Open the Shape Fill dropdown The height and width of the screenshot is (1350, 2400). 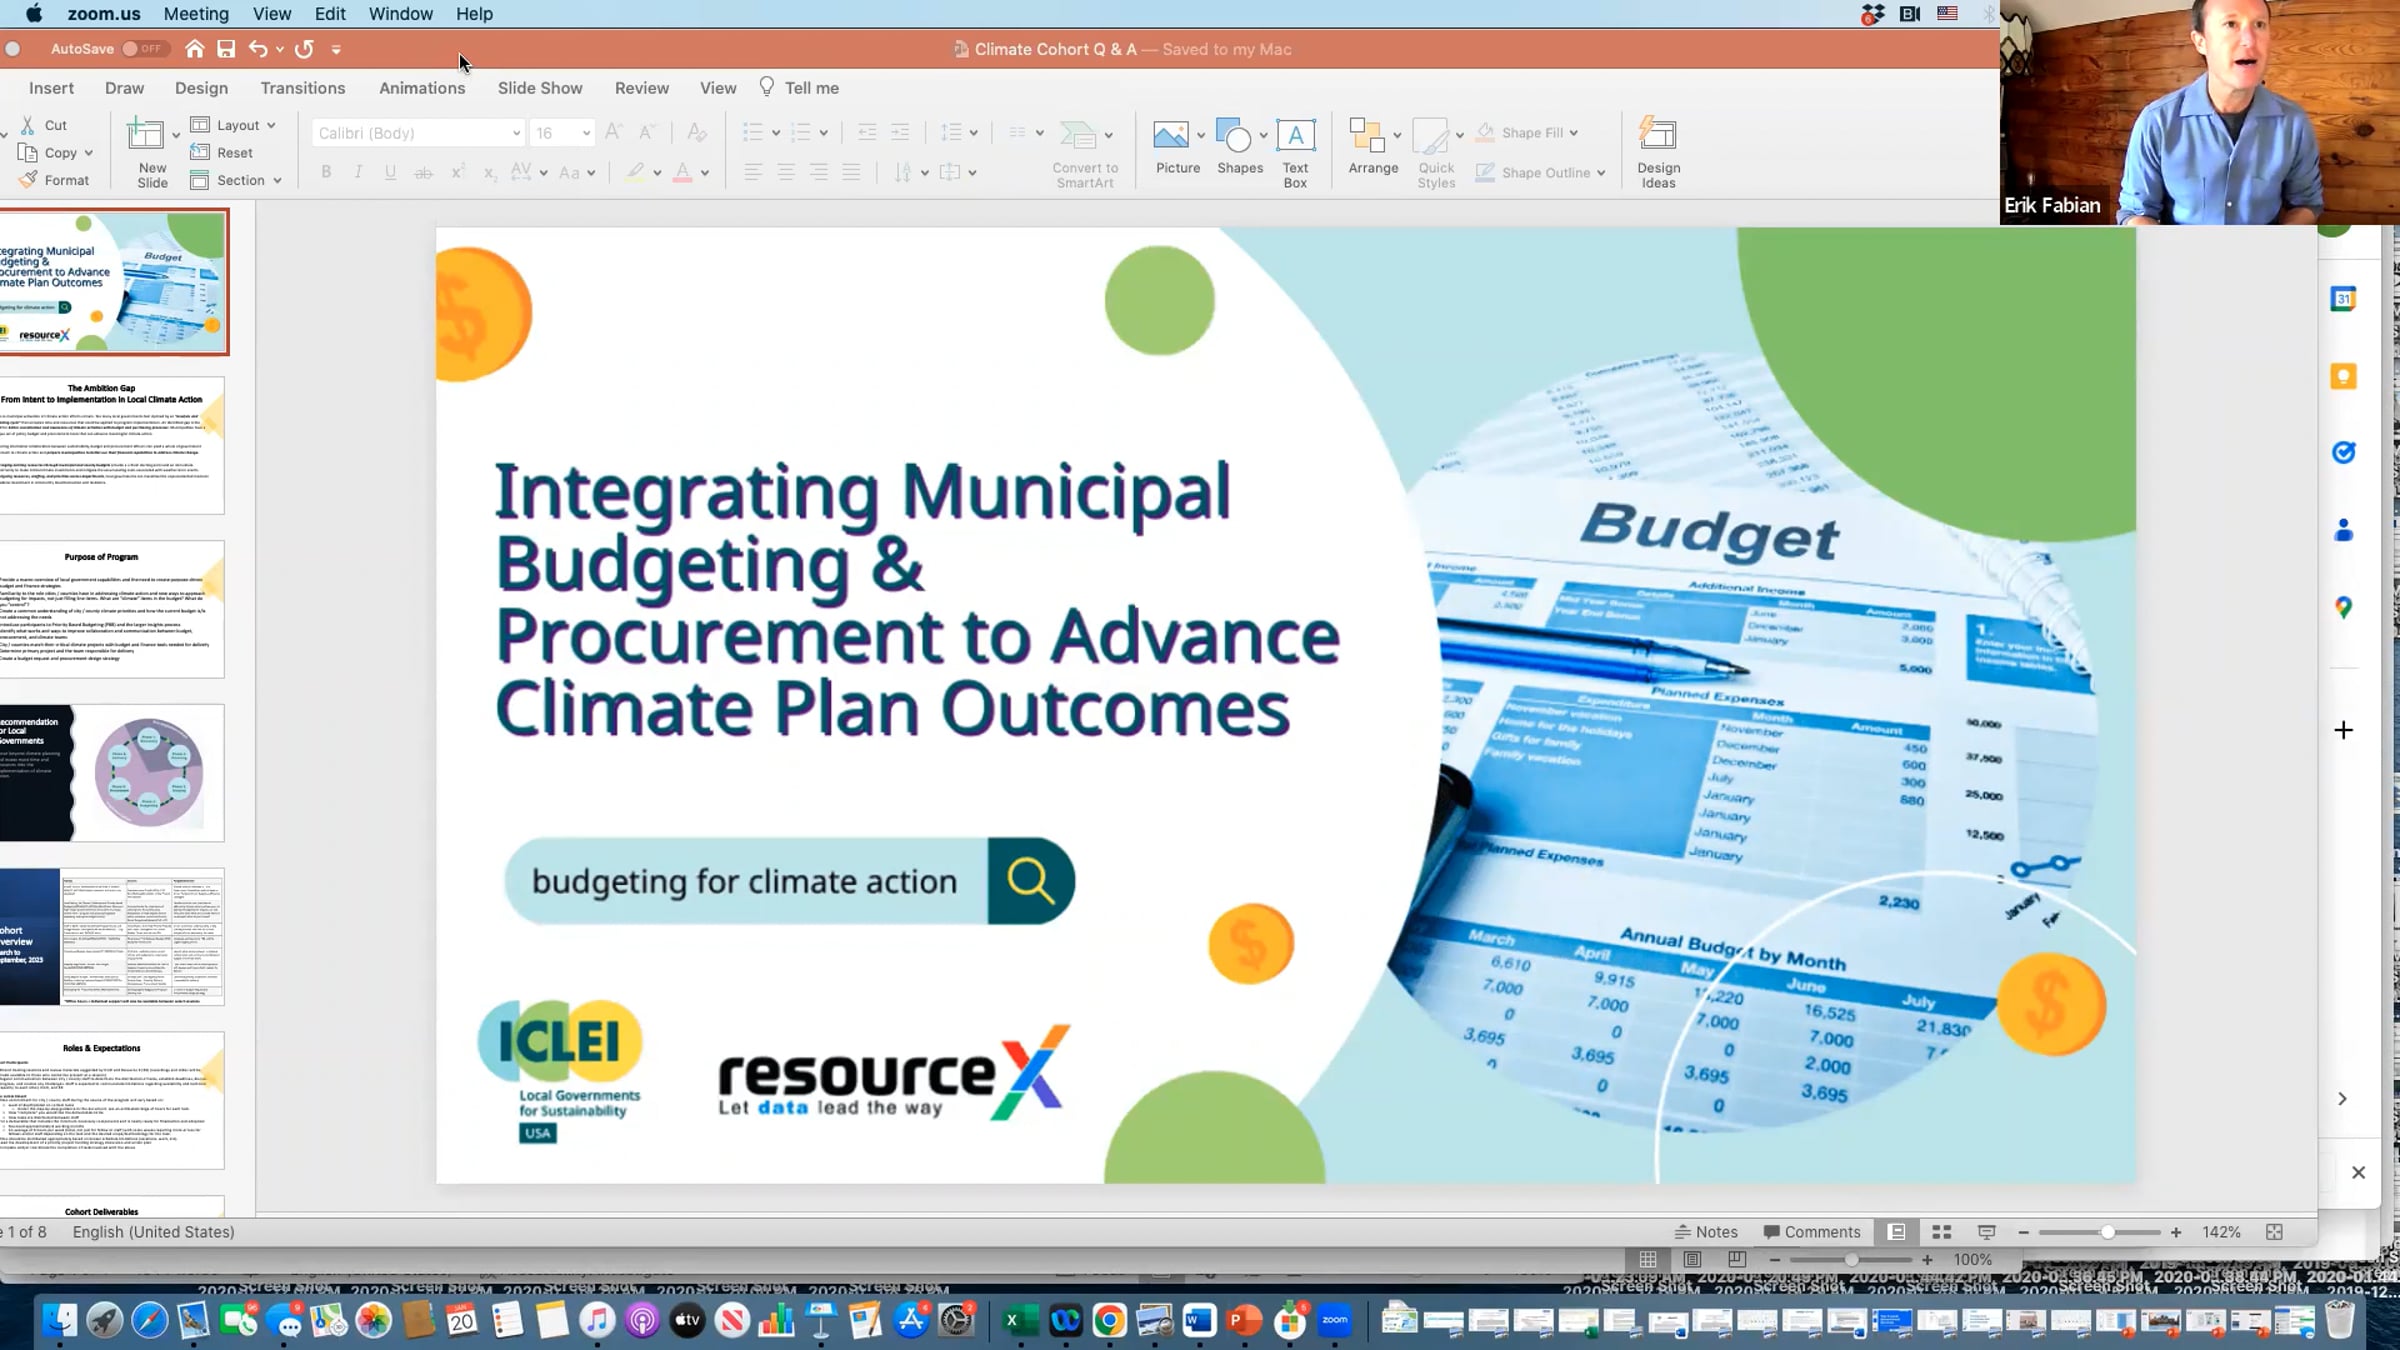(x=1574, y=133)
